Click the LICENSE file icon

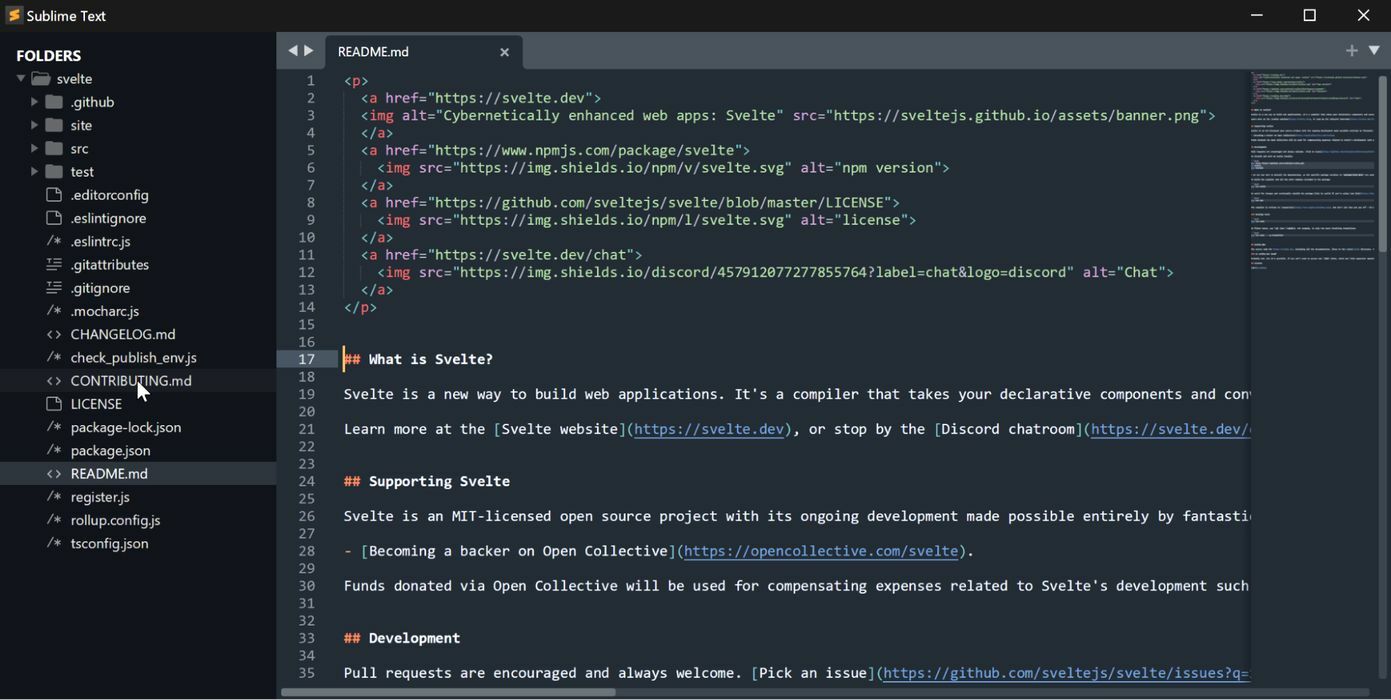pyautogui.click(x=54, y=404)
